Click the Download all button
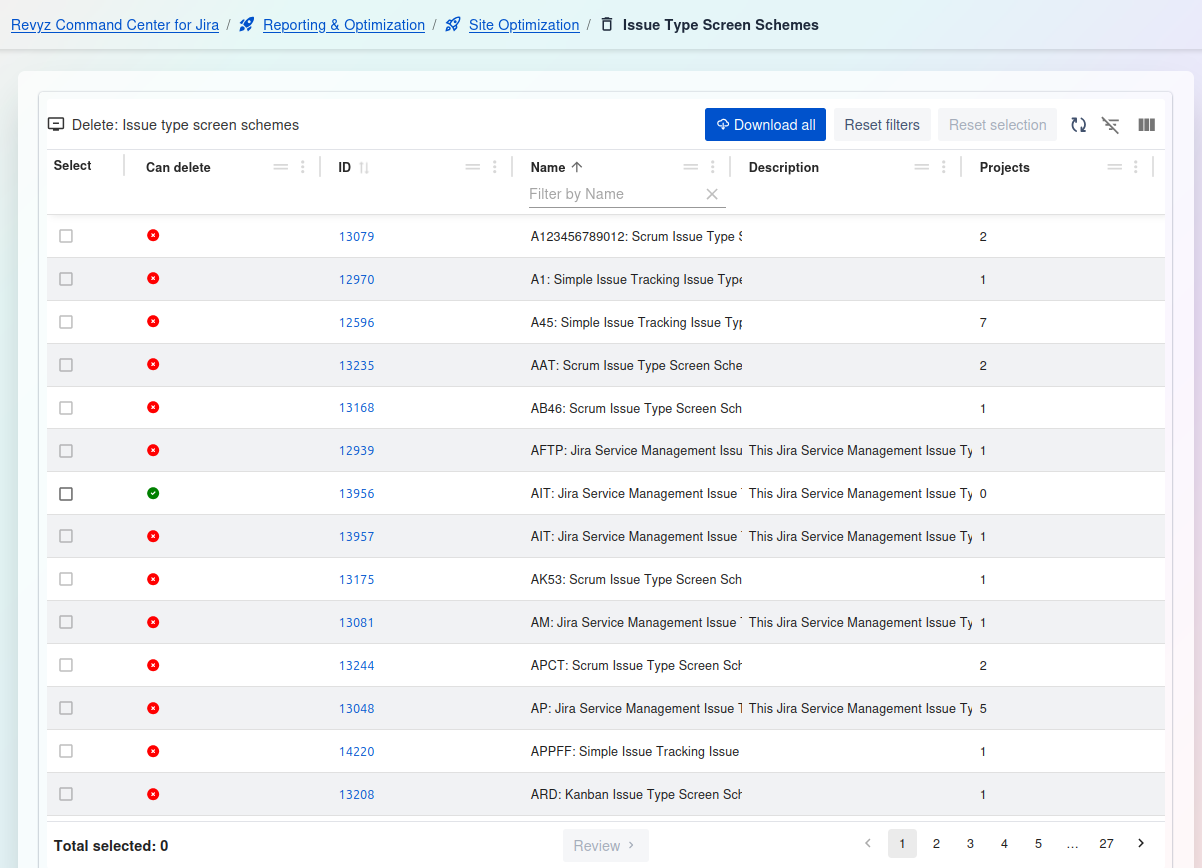This screenshot has height=868, width=1202. (x=765, y=125)
